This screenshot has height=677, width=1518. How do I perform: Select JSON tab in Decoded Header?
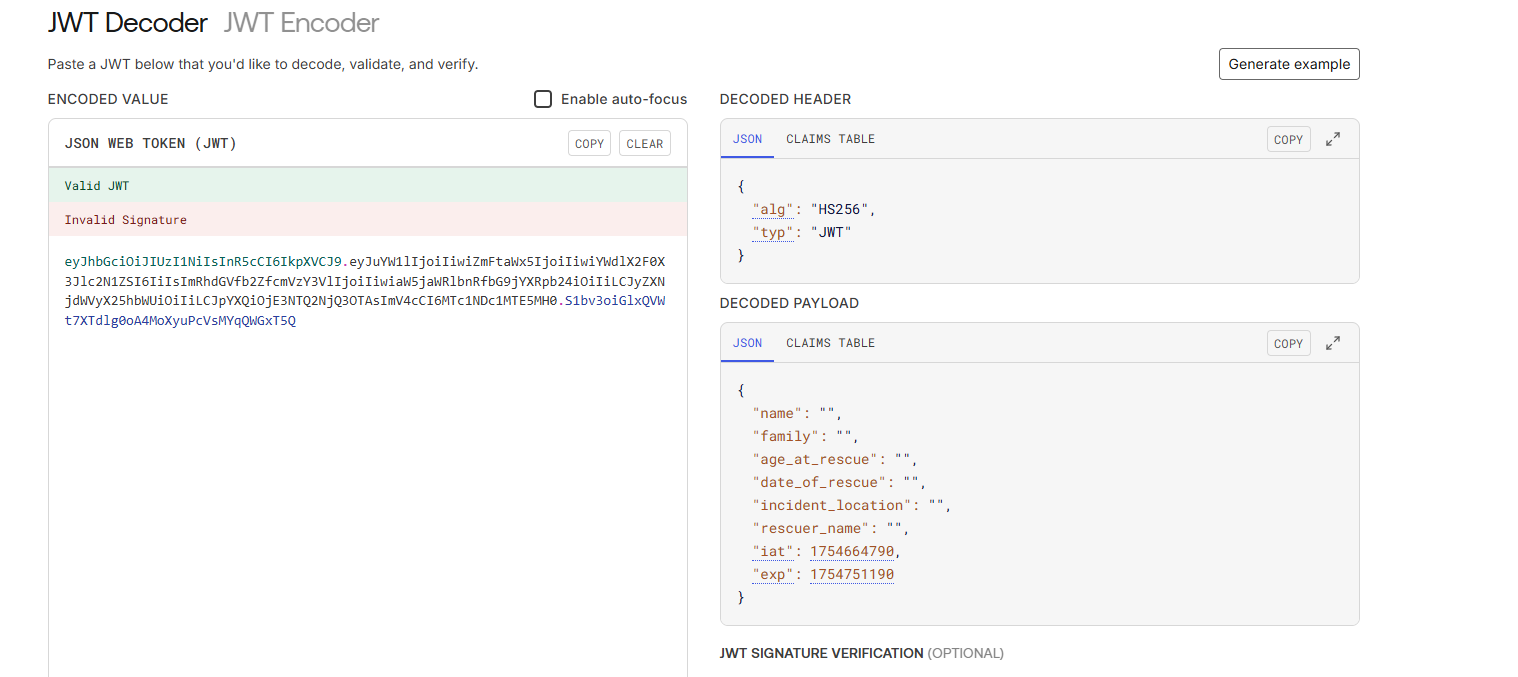click(x=747, y=139)
